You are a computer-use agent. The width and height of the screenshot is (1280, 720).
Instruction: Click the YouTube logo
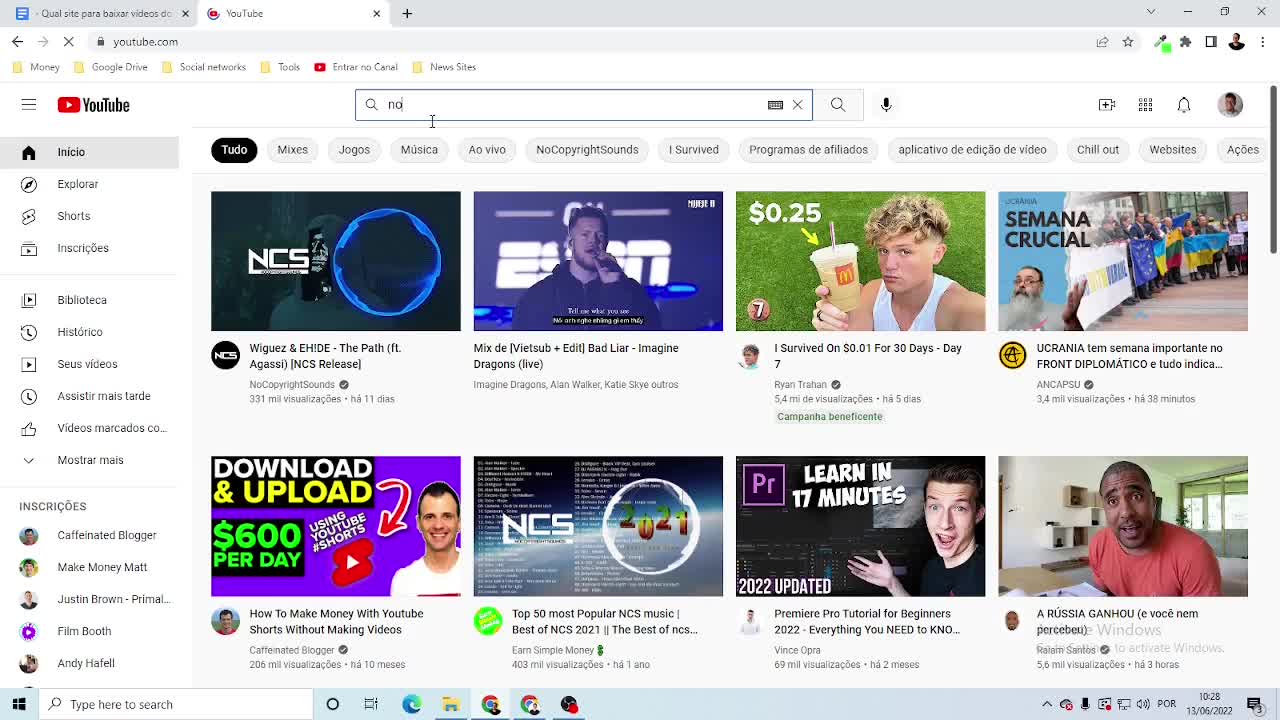[x=93, y=105]
